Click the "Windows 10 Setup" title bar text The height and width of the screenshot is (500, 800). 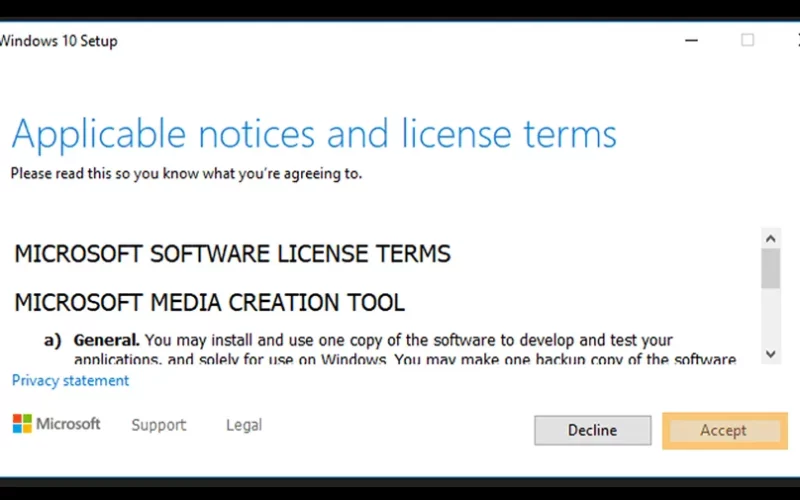[58, 41]
